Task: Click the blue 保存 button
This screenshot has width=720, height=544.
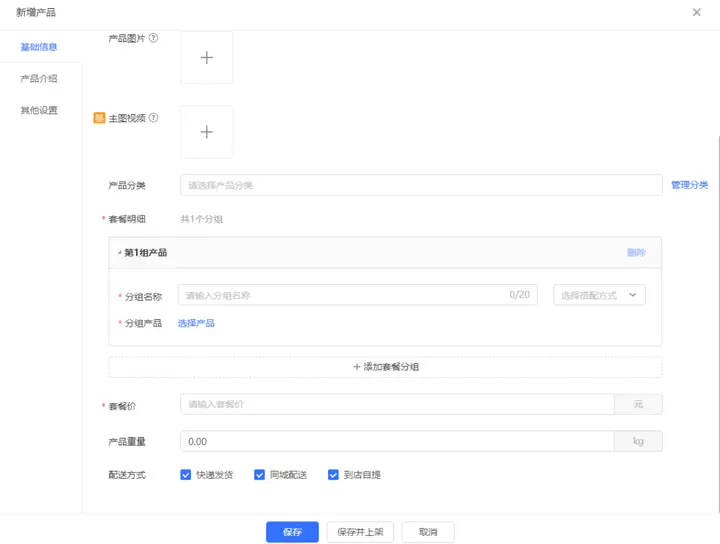Action: point(292,532)
